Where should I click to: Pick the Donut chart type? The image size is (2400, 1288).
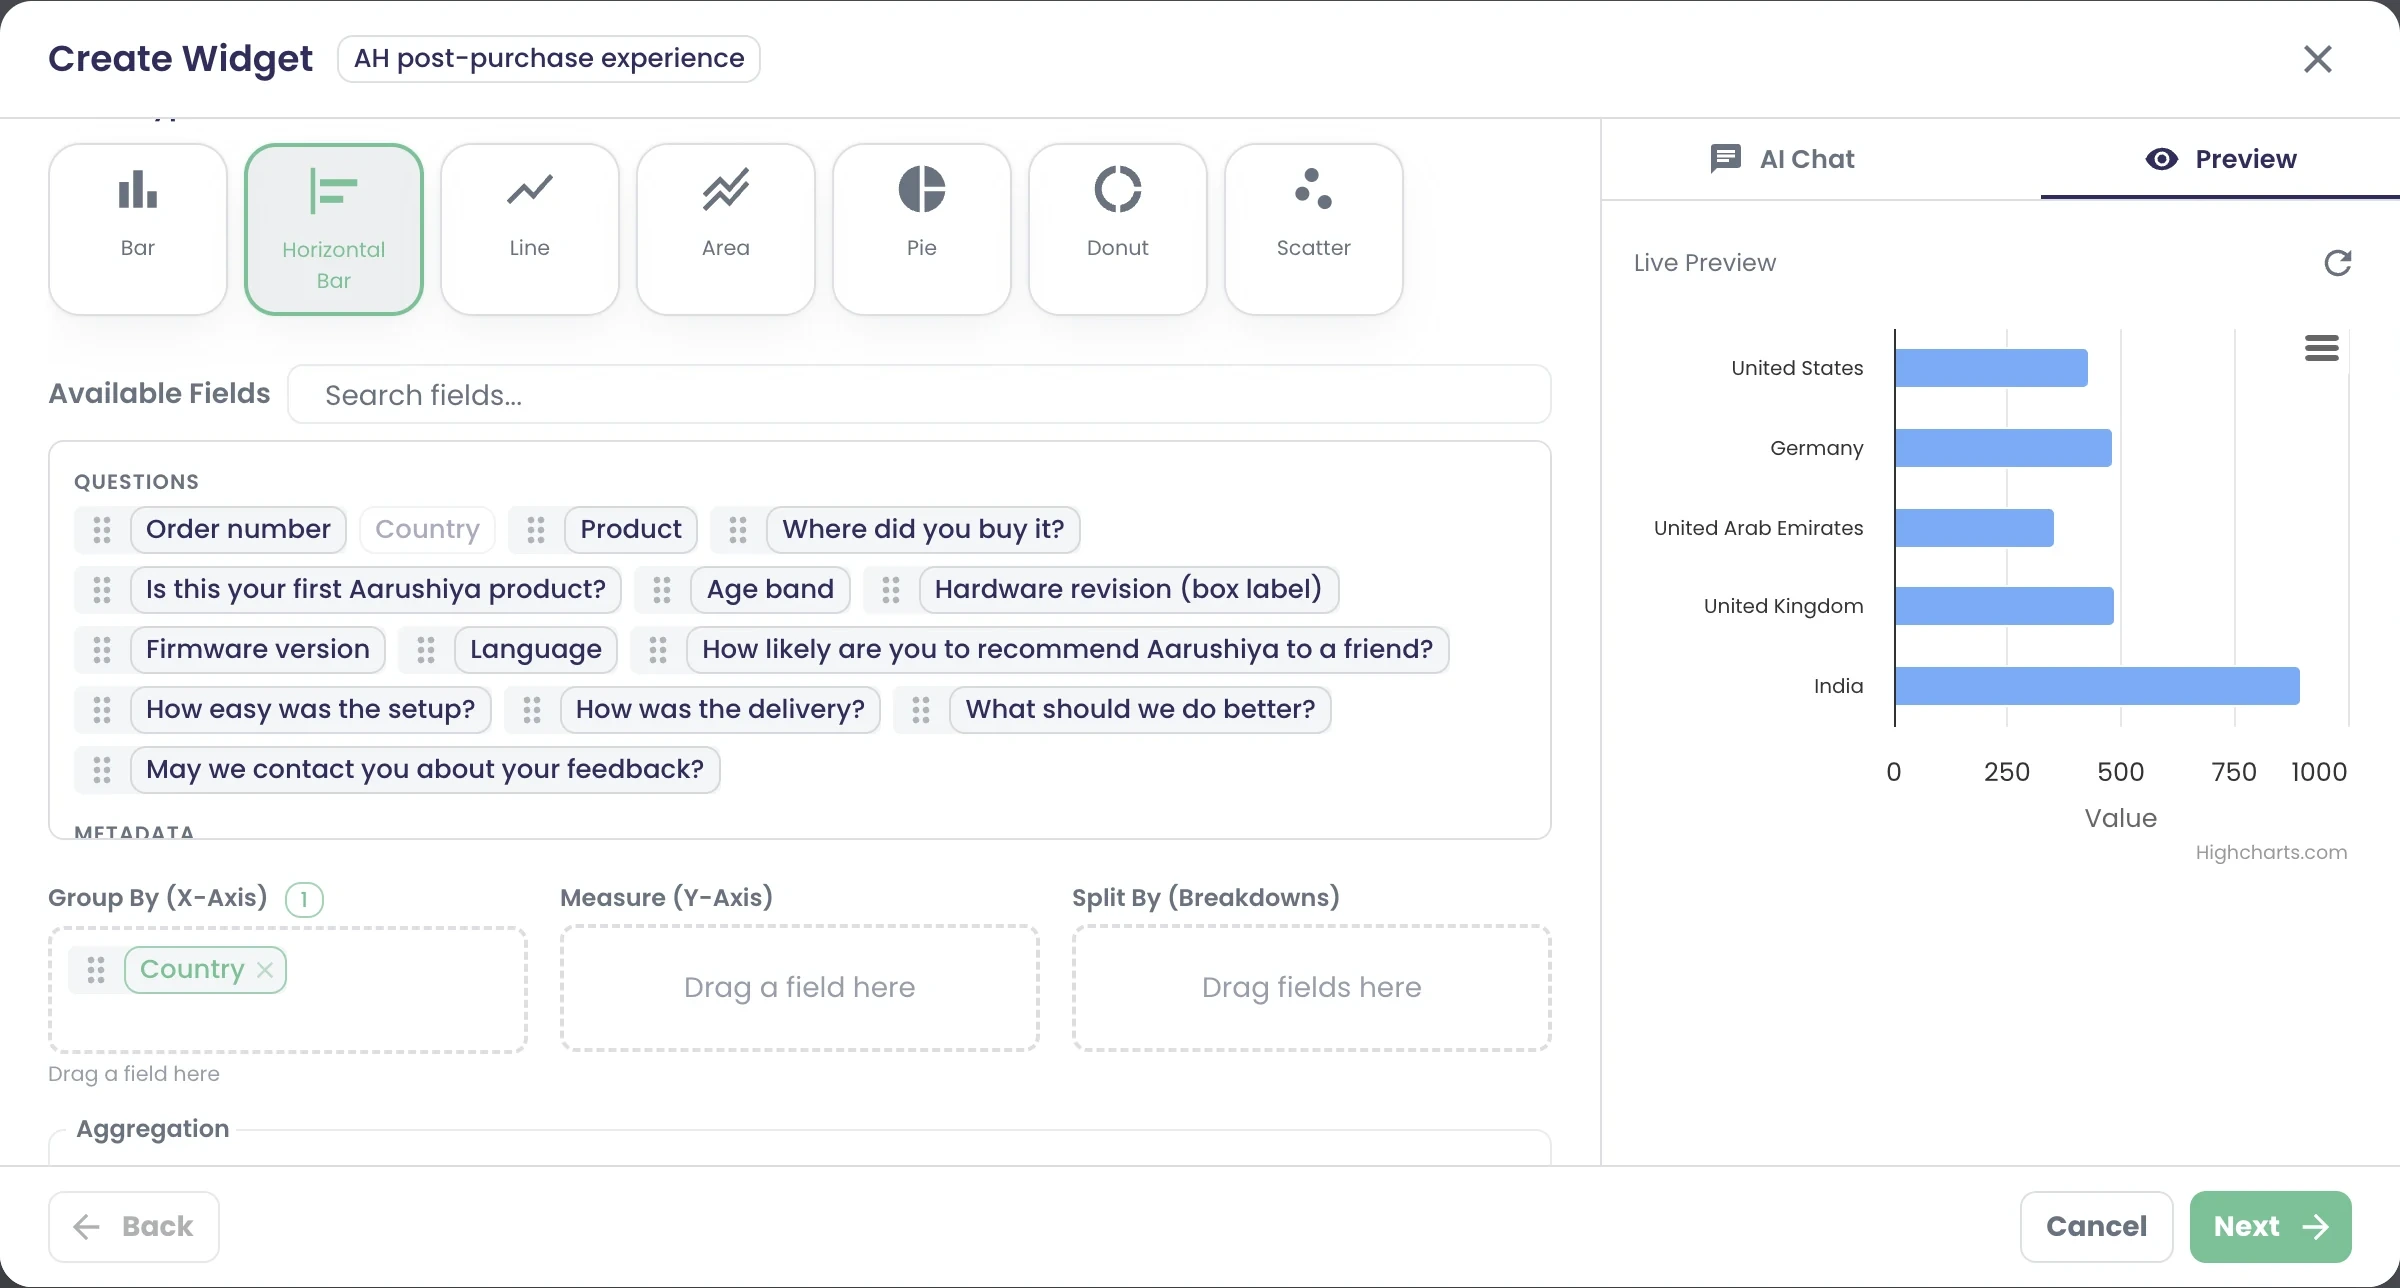click(x=1117, y=229)
